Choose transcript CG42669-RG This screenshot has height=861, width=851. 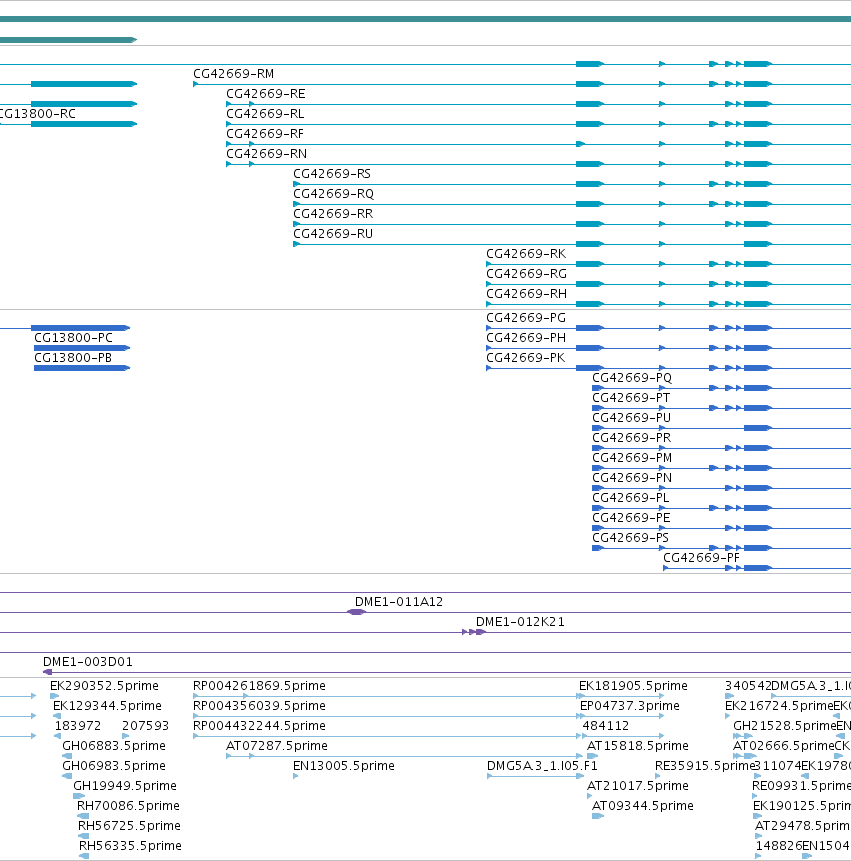coord(527,274)
